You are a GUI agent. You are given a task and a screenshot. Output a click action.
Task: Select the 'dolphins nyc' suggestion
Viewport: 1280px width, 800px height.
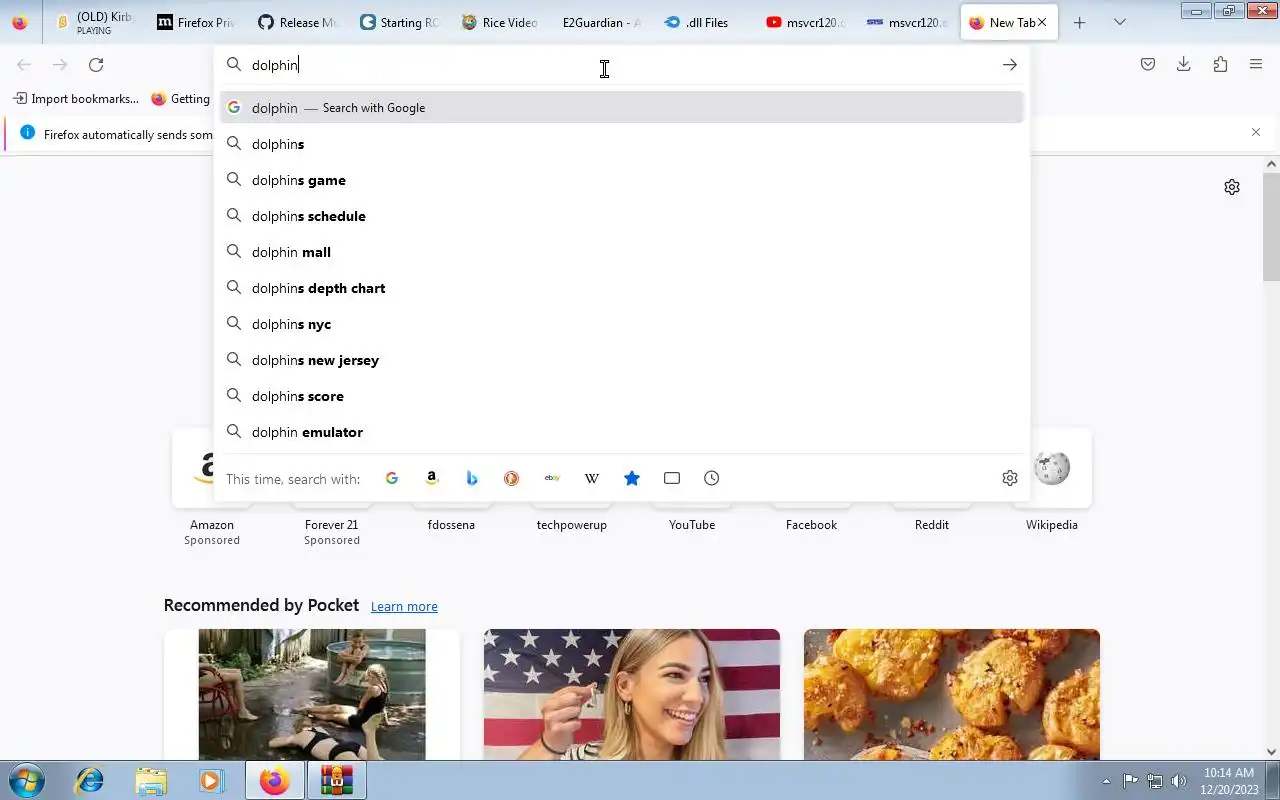(x=622, y=324)
